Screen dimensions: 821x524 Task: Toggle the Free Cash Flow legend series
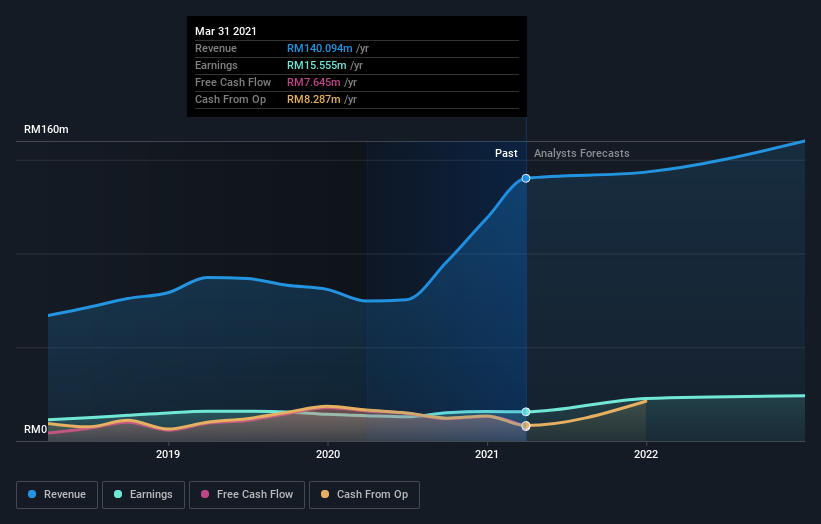click(247, 495)
